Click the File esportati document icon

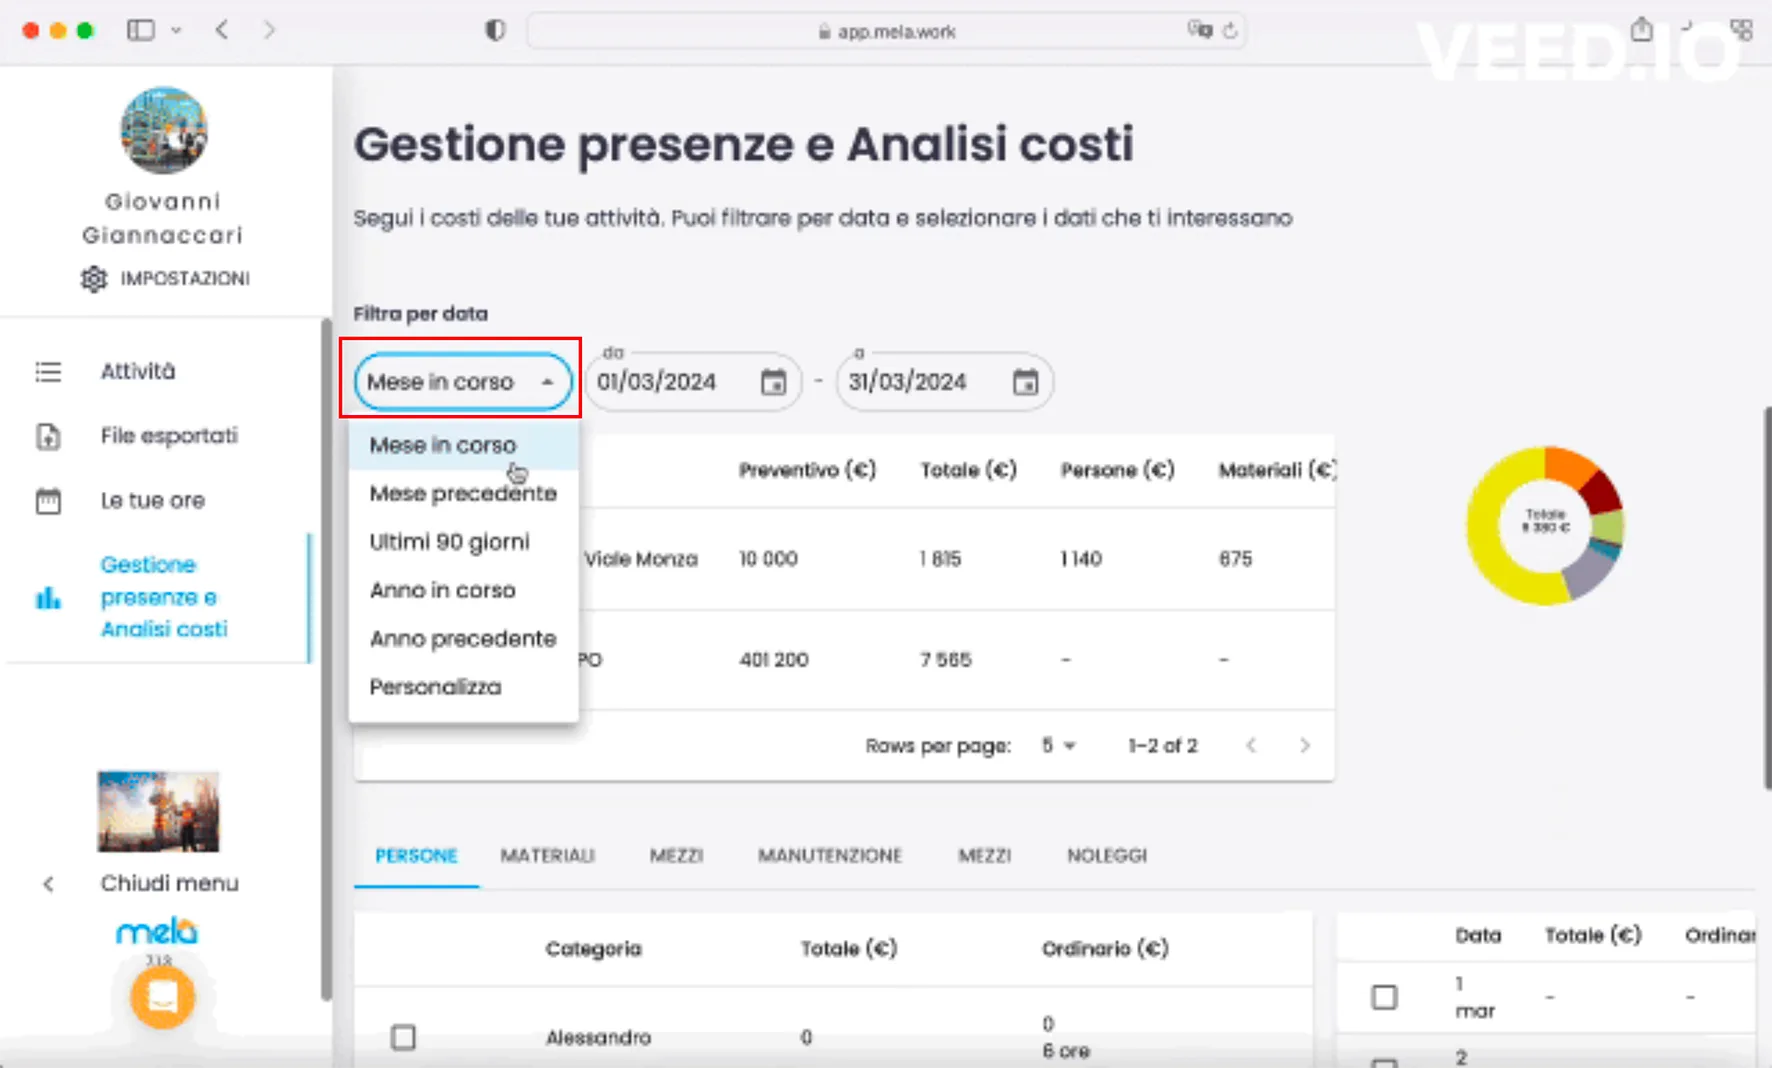[x=48, y=437]
